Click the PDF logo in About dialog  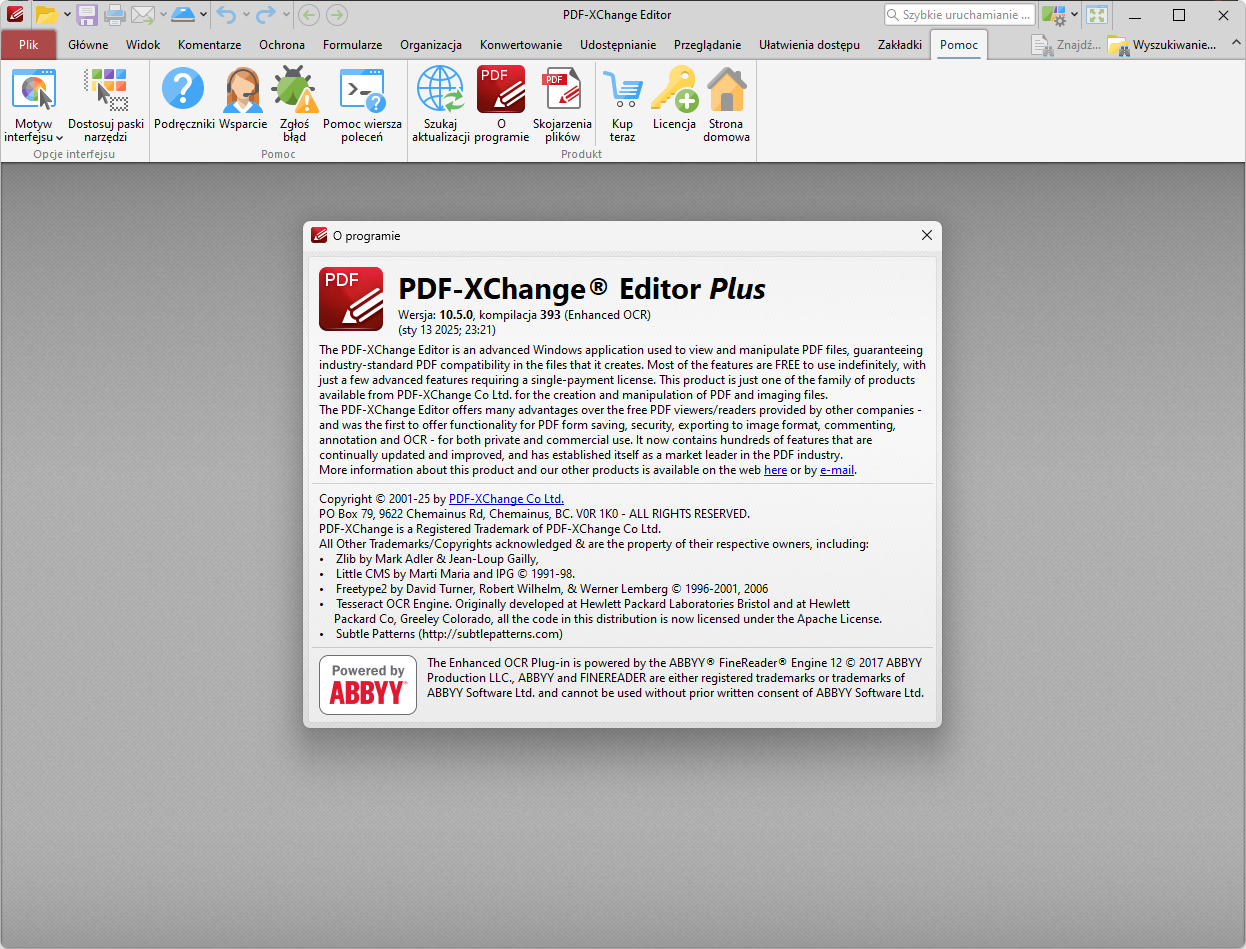click(x=351, y=299)
